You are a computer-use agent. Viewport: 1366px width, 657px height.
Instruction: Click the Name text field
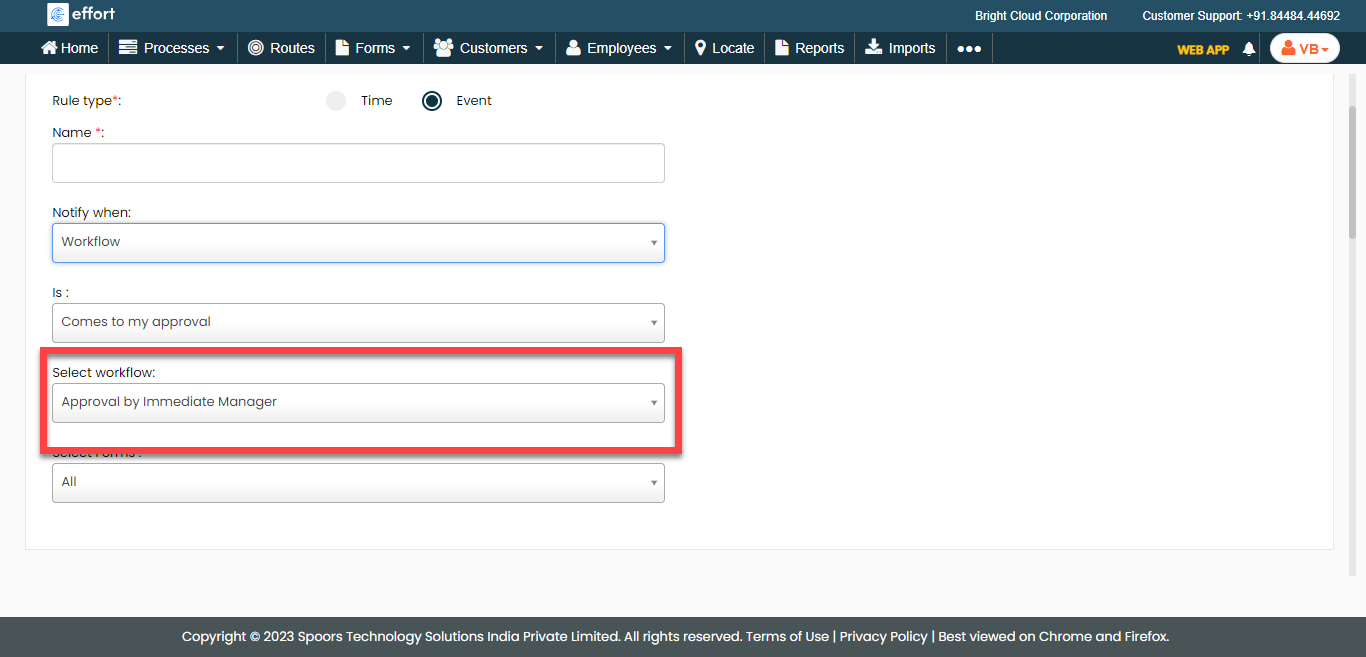(358, 163)
